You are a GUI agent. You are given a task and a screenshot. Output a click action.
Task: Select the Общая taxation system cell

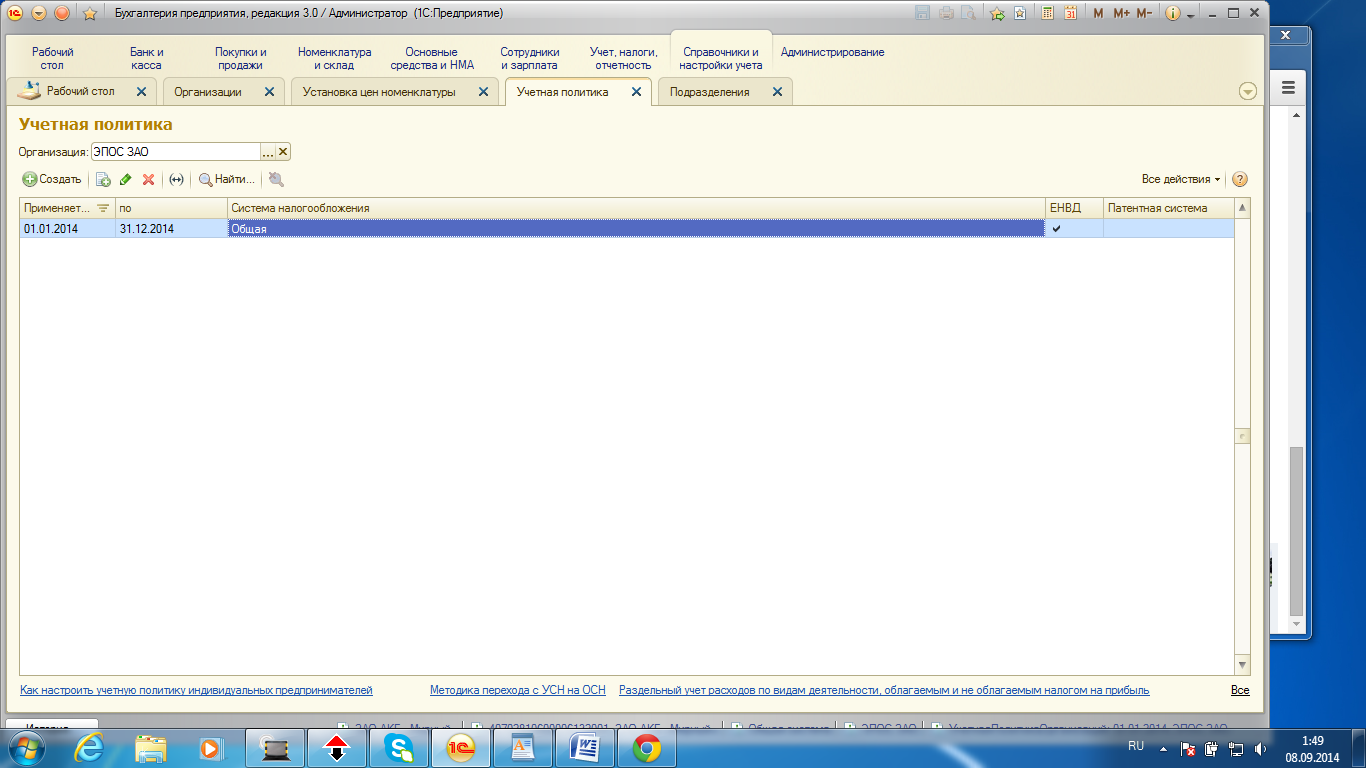(637, 229)
